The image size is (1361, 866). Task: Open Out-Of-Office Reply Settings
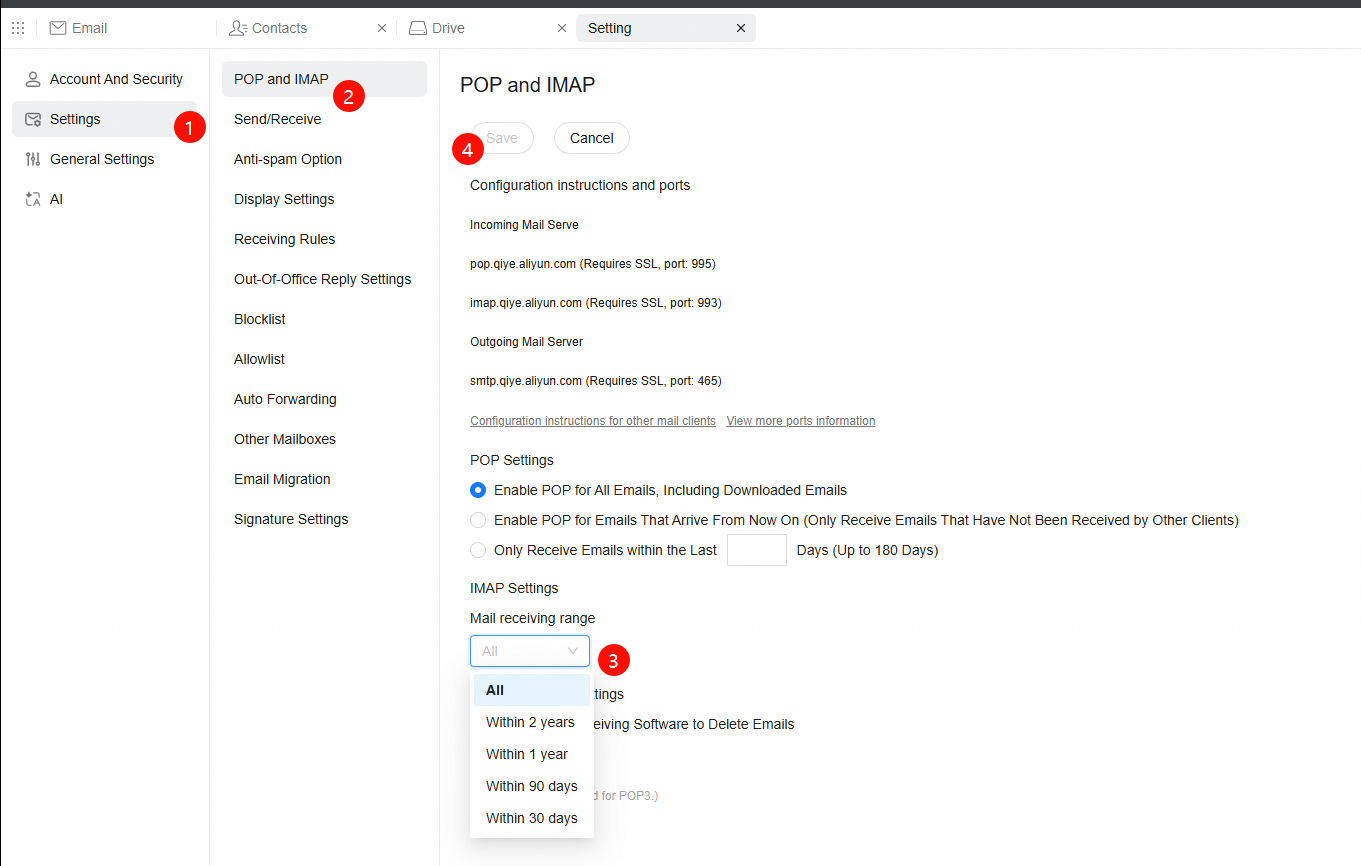(x=324, y=279)
